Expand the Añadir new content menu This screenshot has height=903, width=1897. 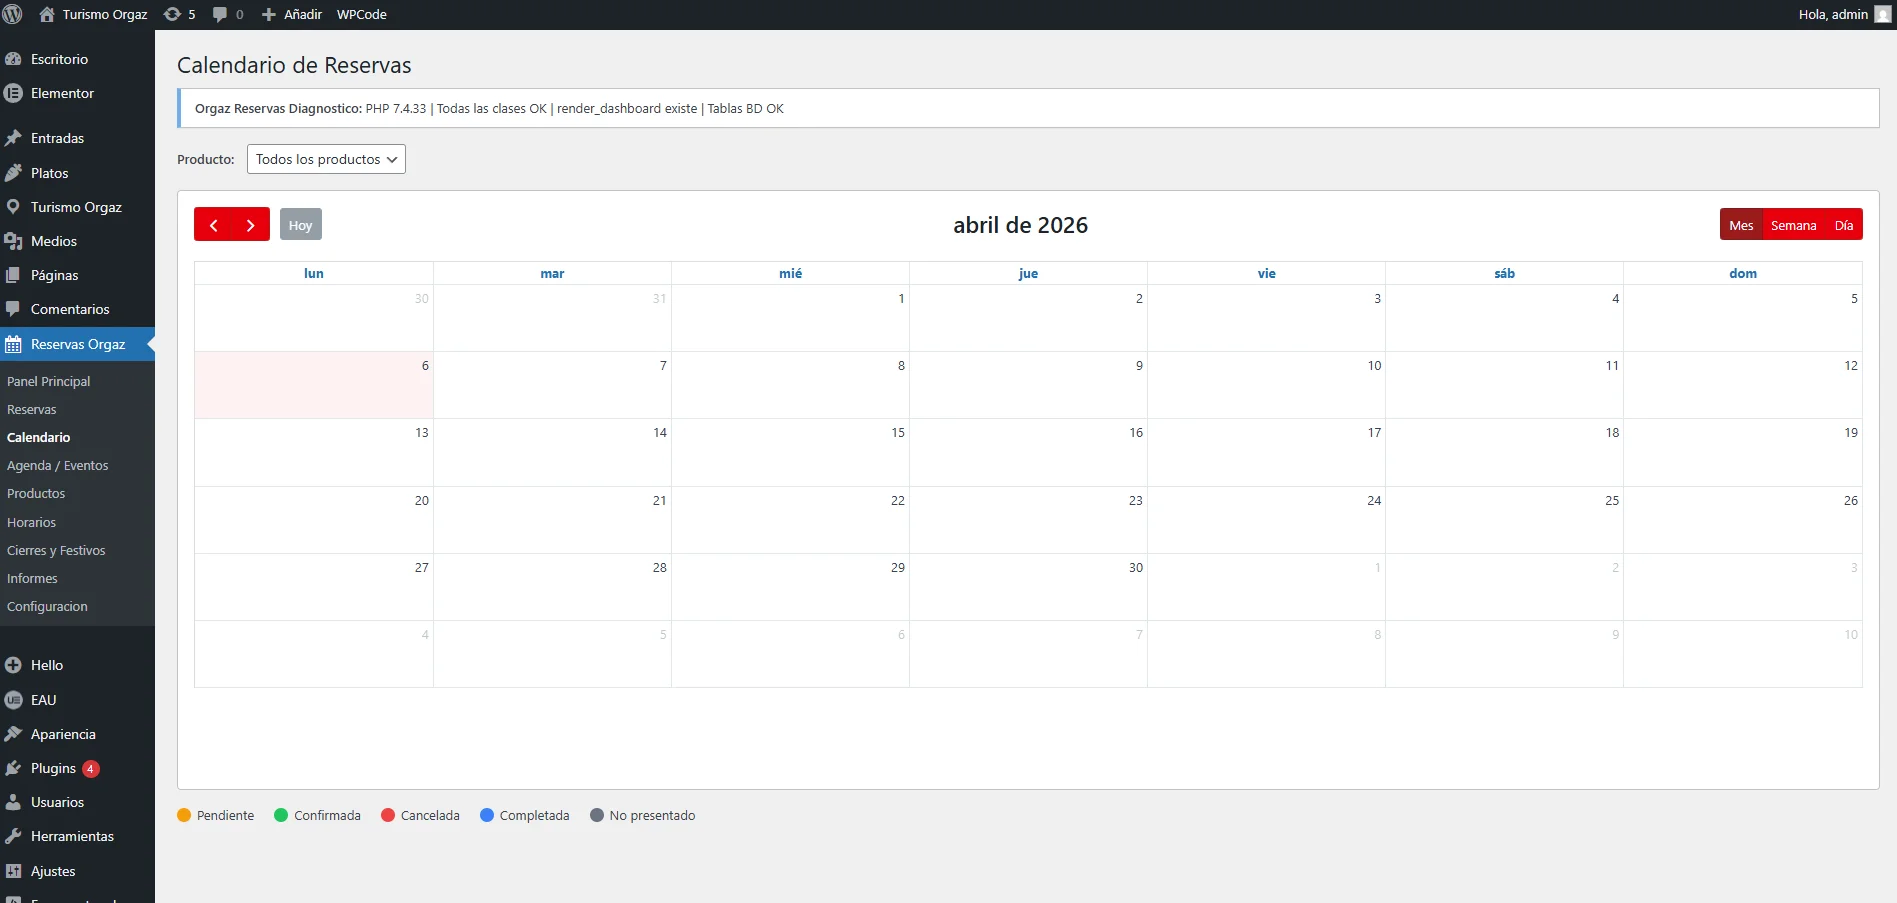292,14
